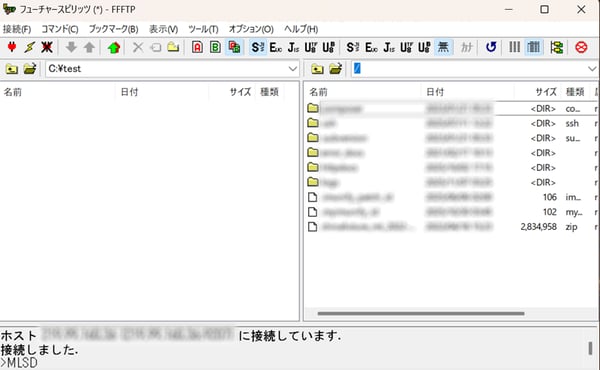The height and width of the screenshot is (370, 600).
Task: Open the 表示(V) menu
Action: pos(163,29)
